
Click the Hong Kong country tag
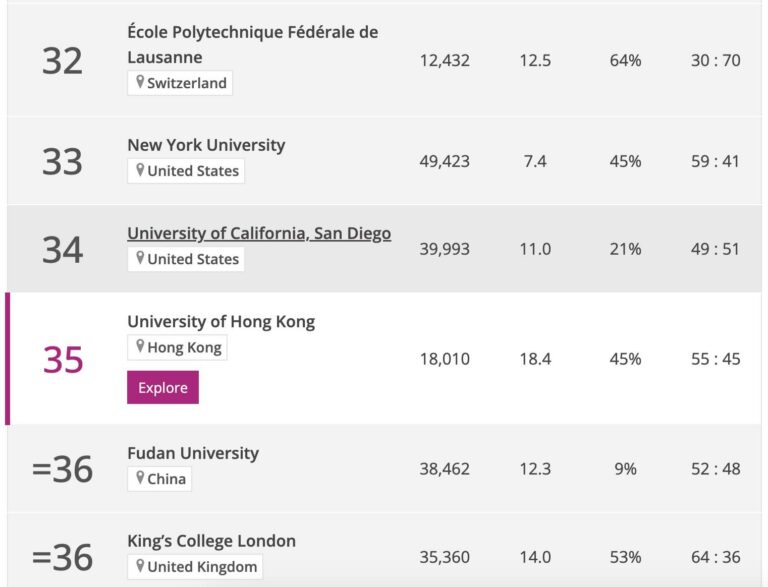tap(177, 347)
